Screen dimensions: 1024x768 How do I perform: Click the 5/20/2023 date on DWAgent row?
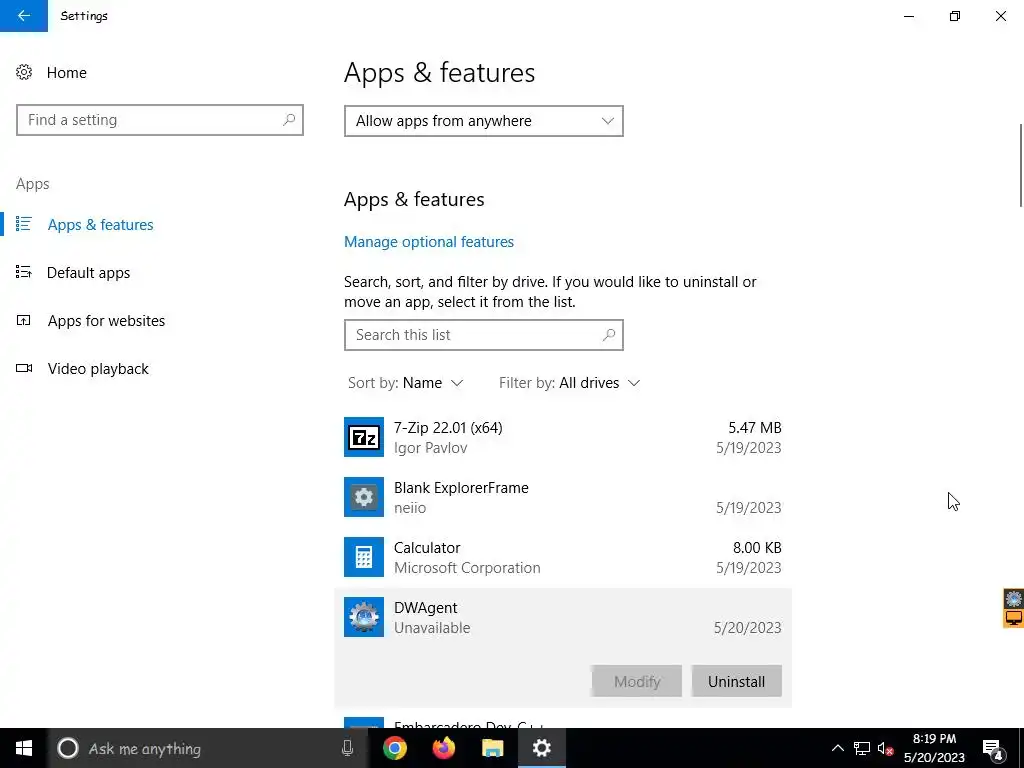pyautogui.click(x=747, y=628)
